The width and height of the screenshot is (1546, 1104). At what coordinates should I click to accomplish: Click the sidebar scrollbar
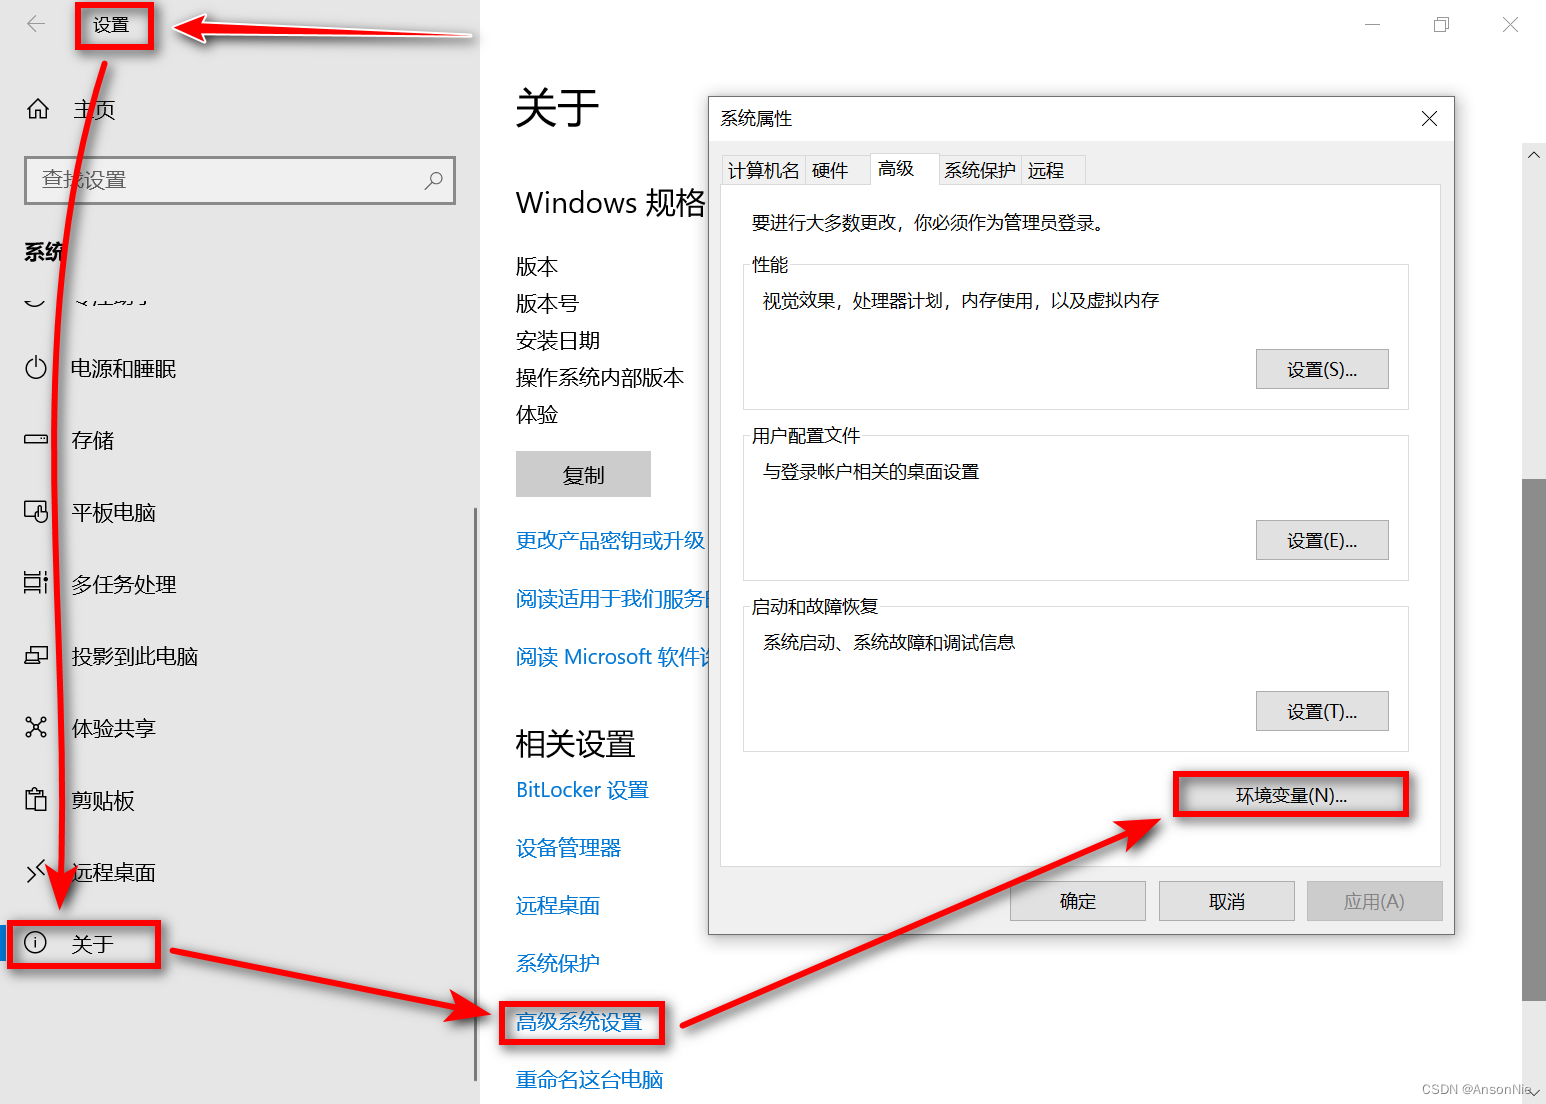475,794
